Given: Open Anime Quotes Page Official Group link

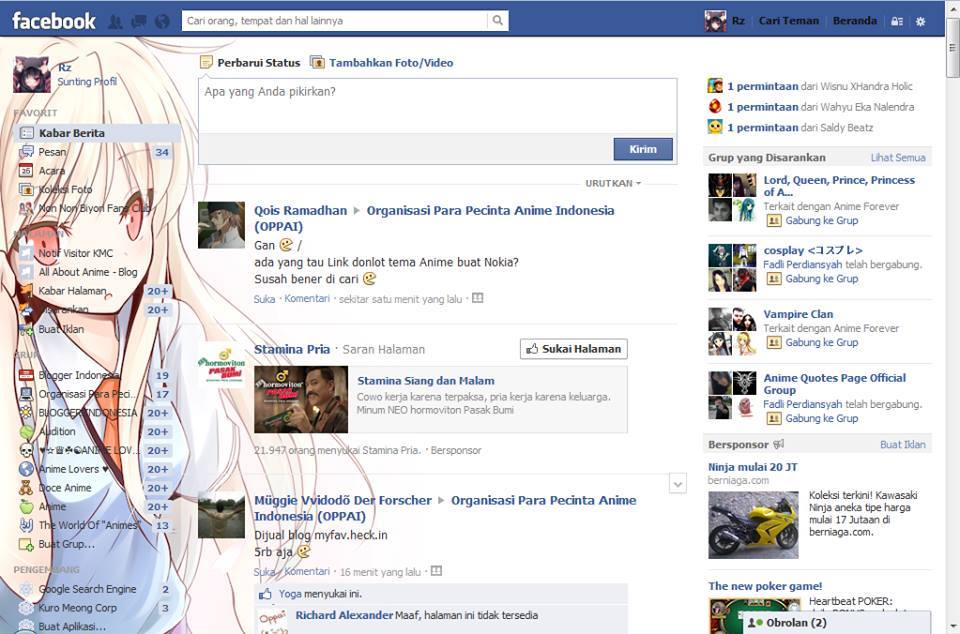Looking at the screenshot, I should [x=834, y=384].
